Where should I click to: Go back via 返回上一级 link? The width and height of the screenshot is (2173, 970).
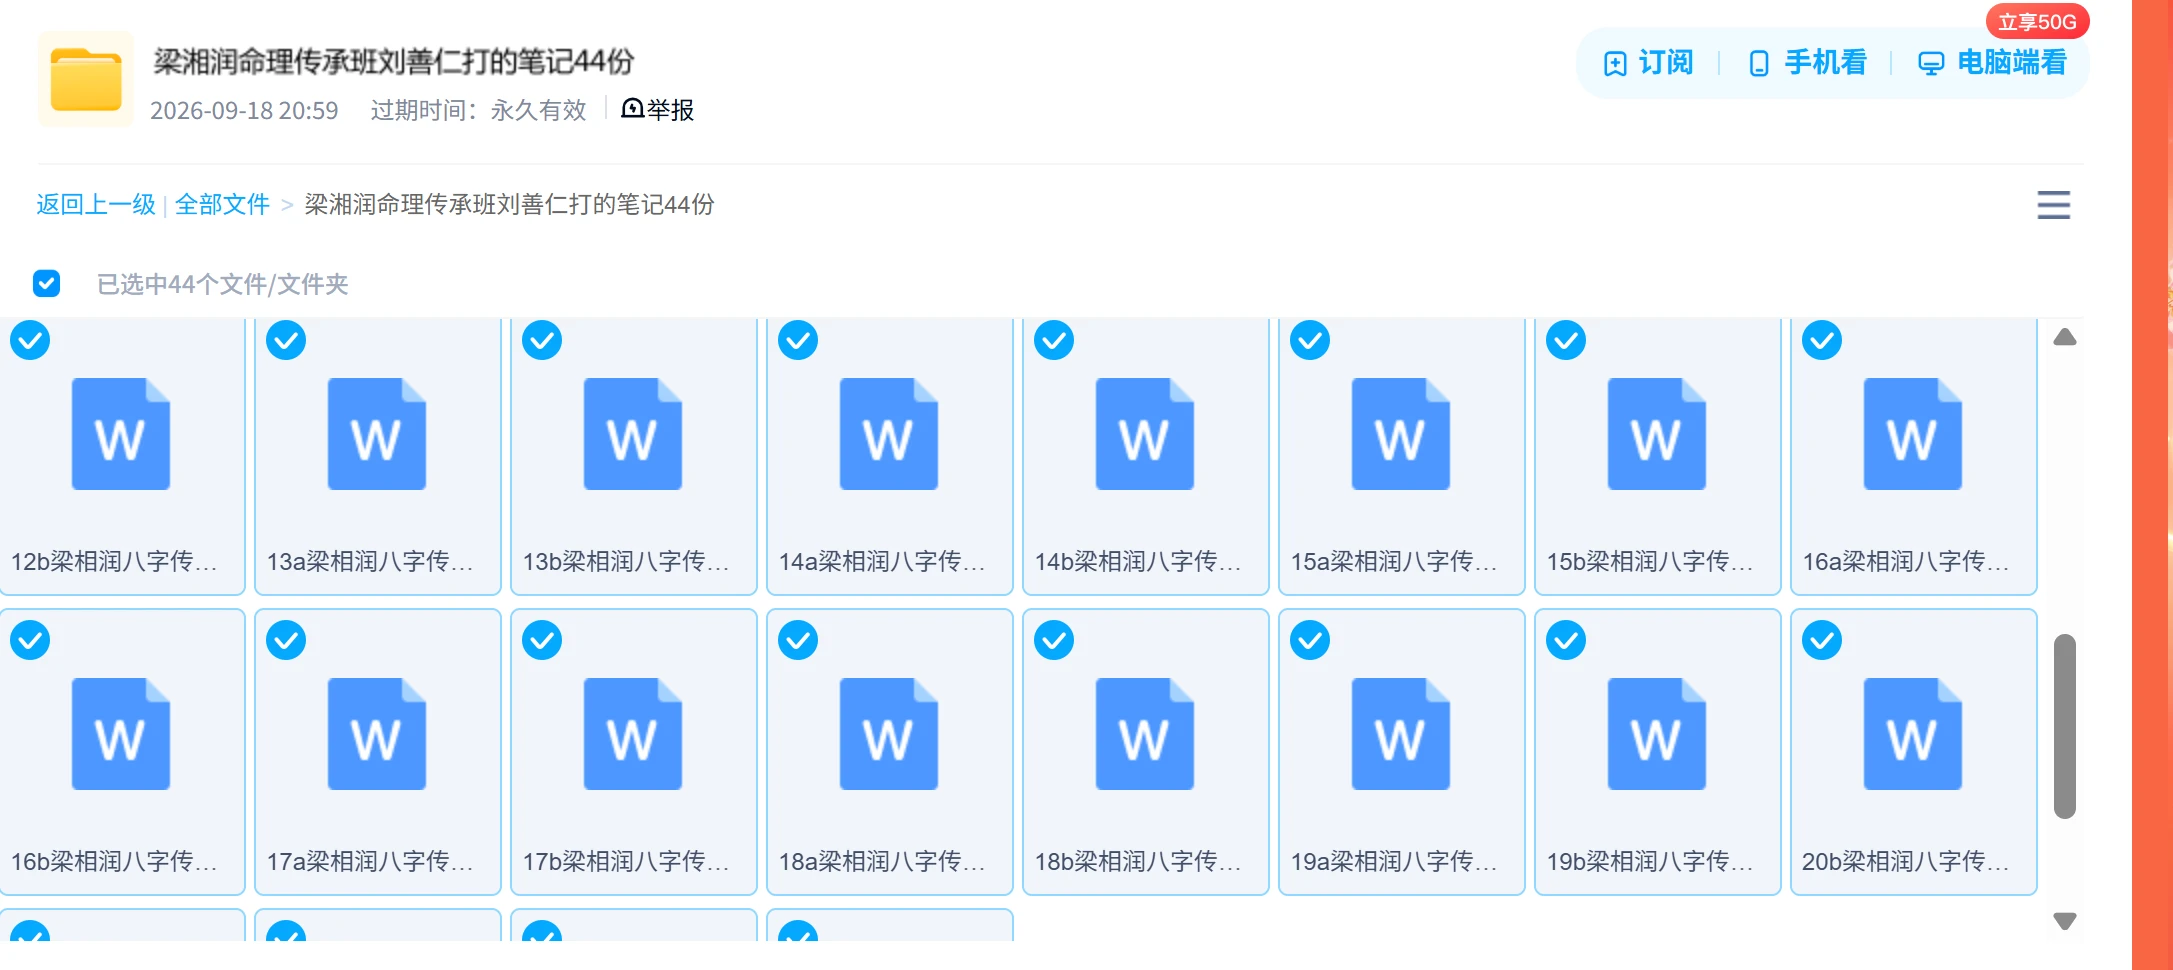point(96,205)
